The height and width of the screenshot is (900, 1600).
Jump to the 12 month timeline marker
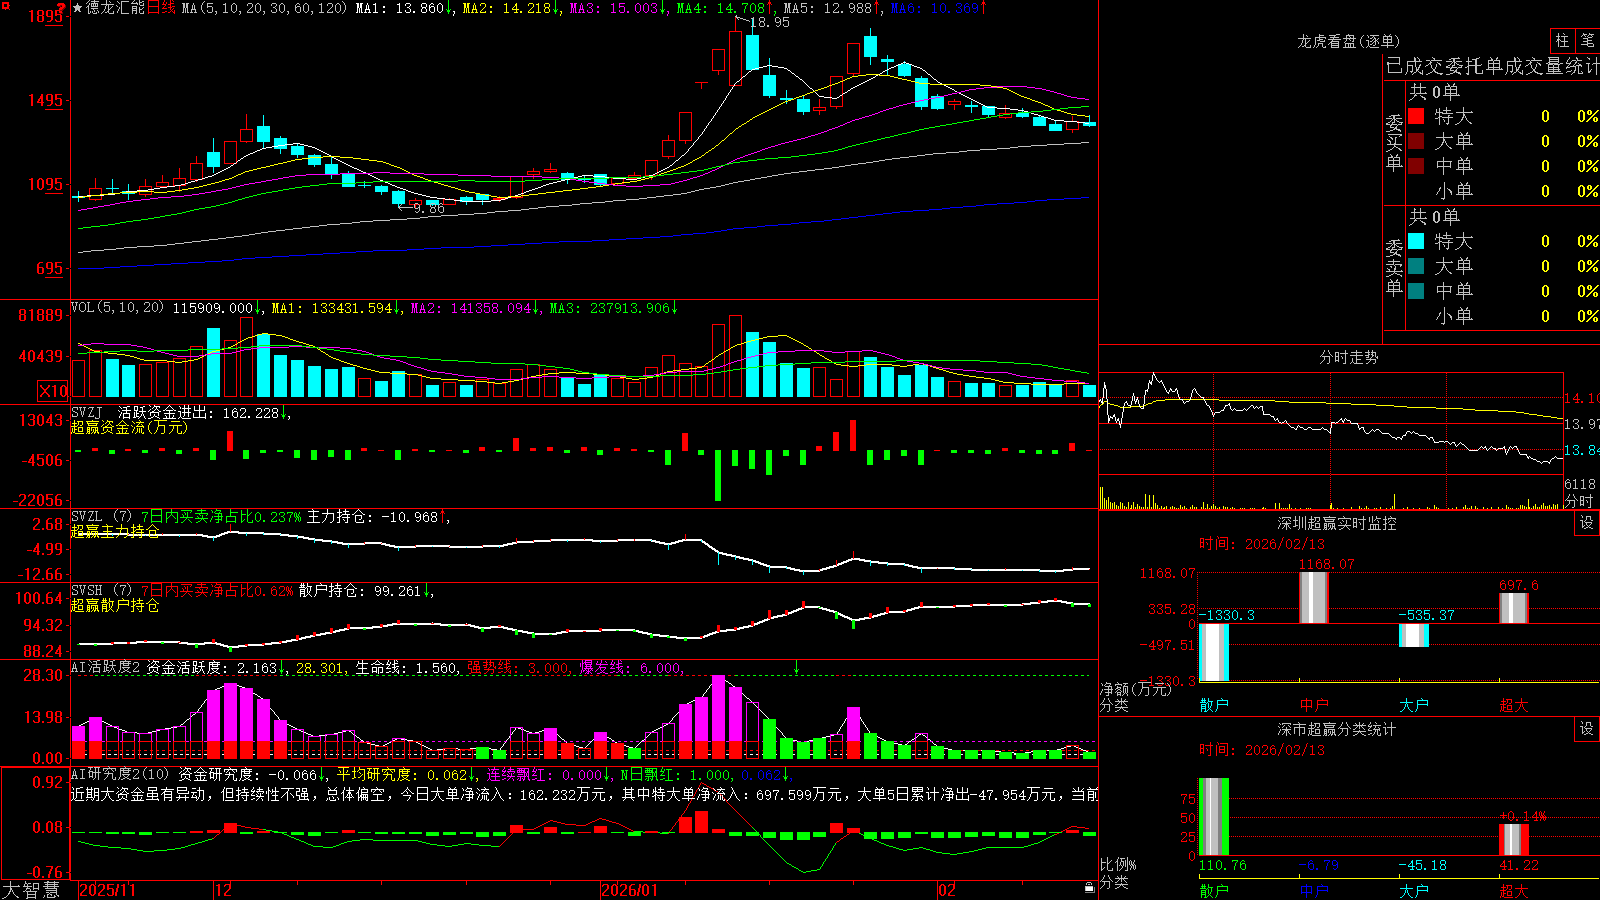223,890
